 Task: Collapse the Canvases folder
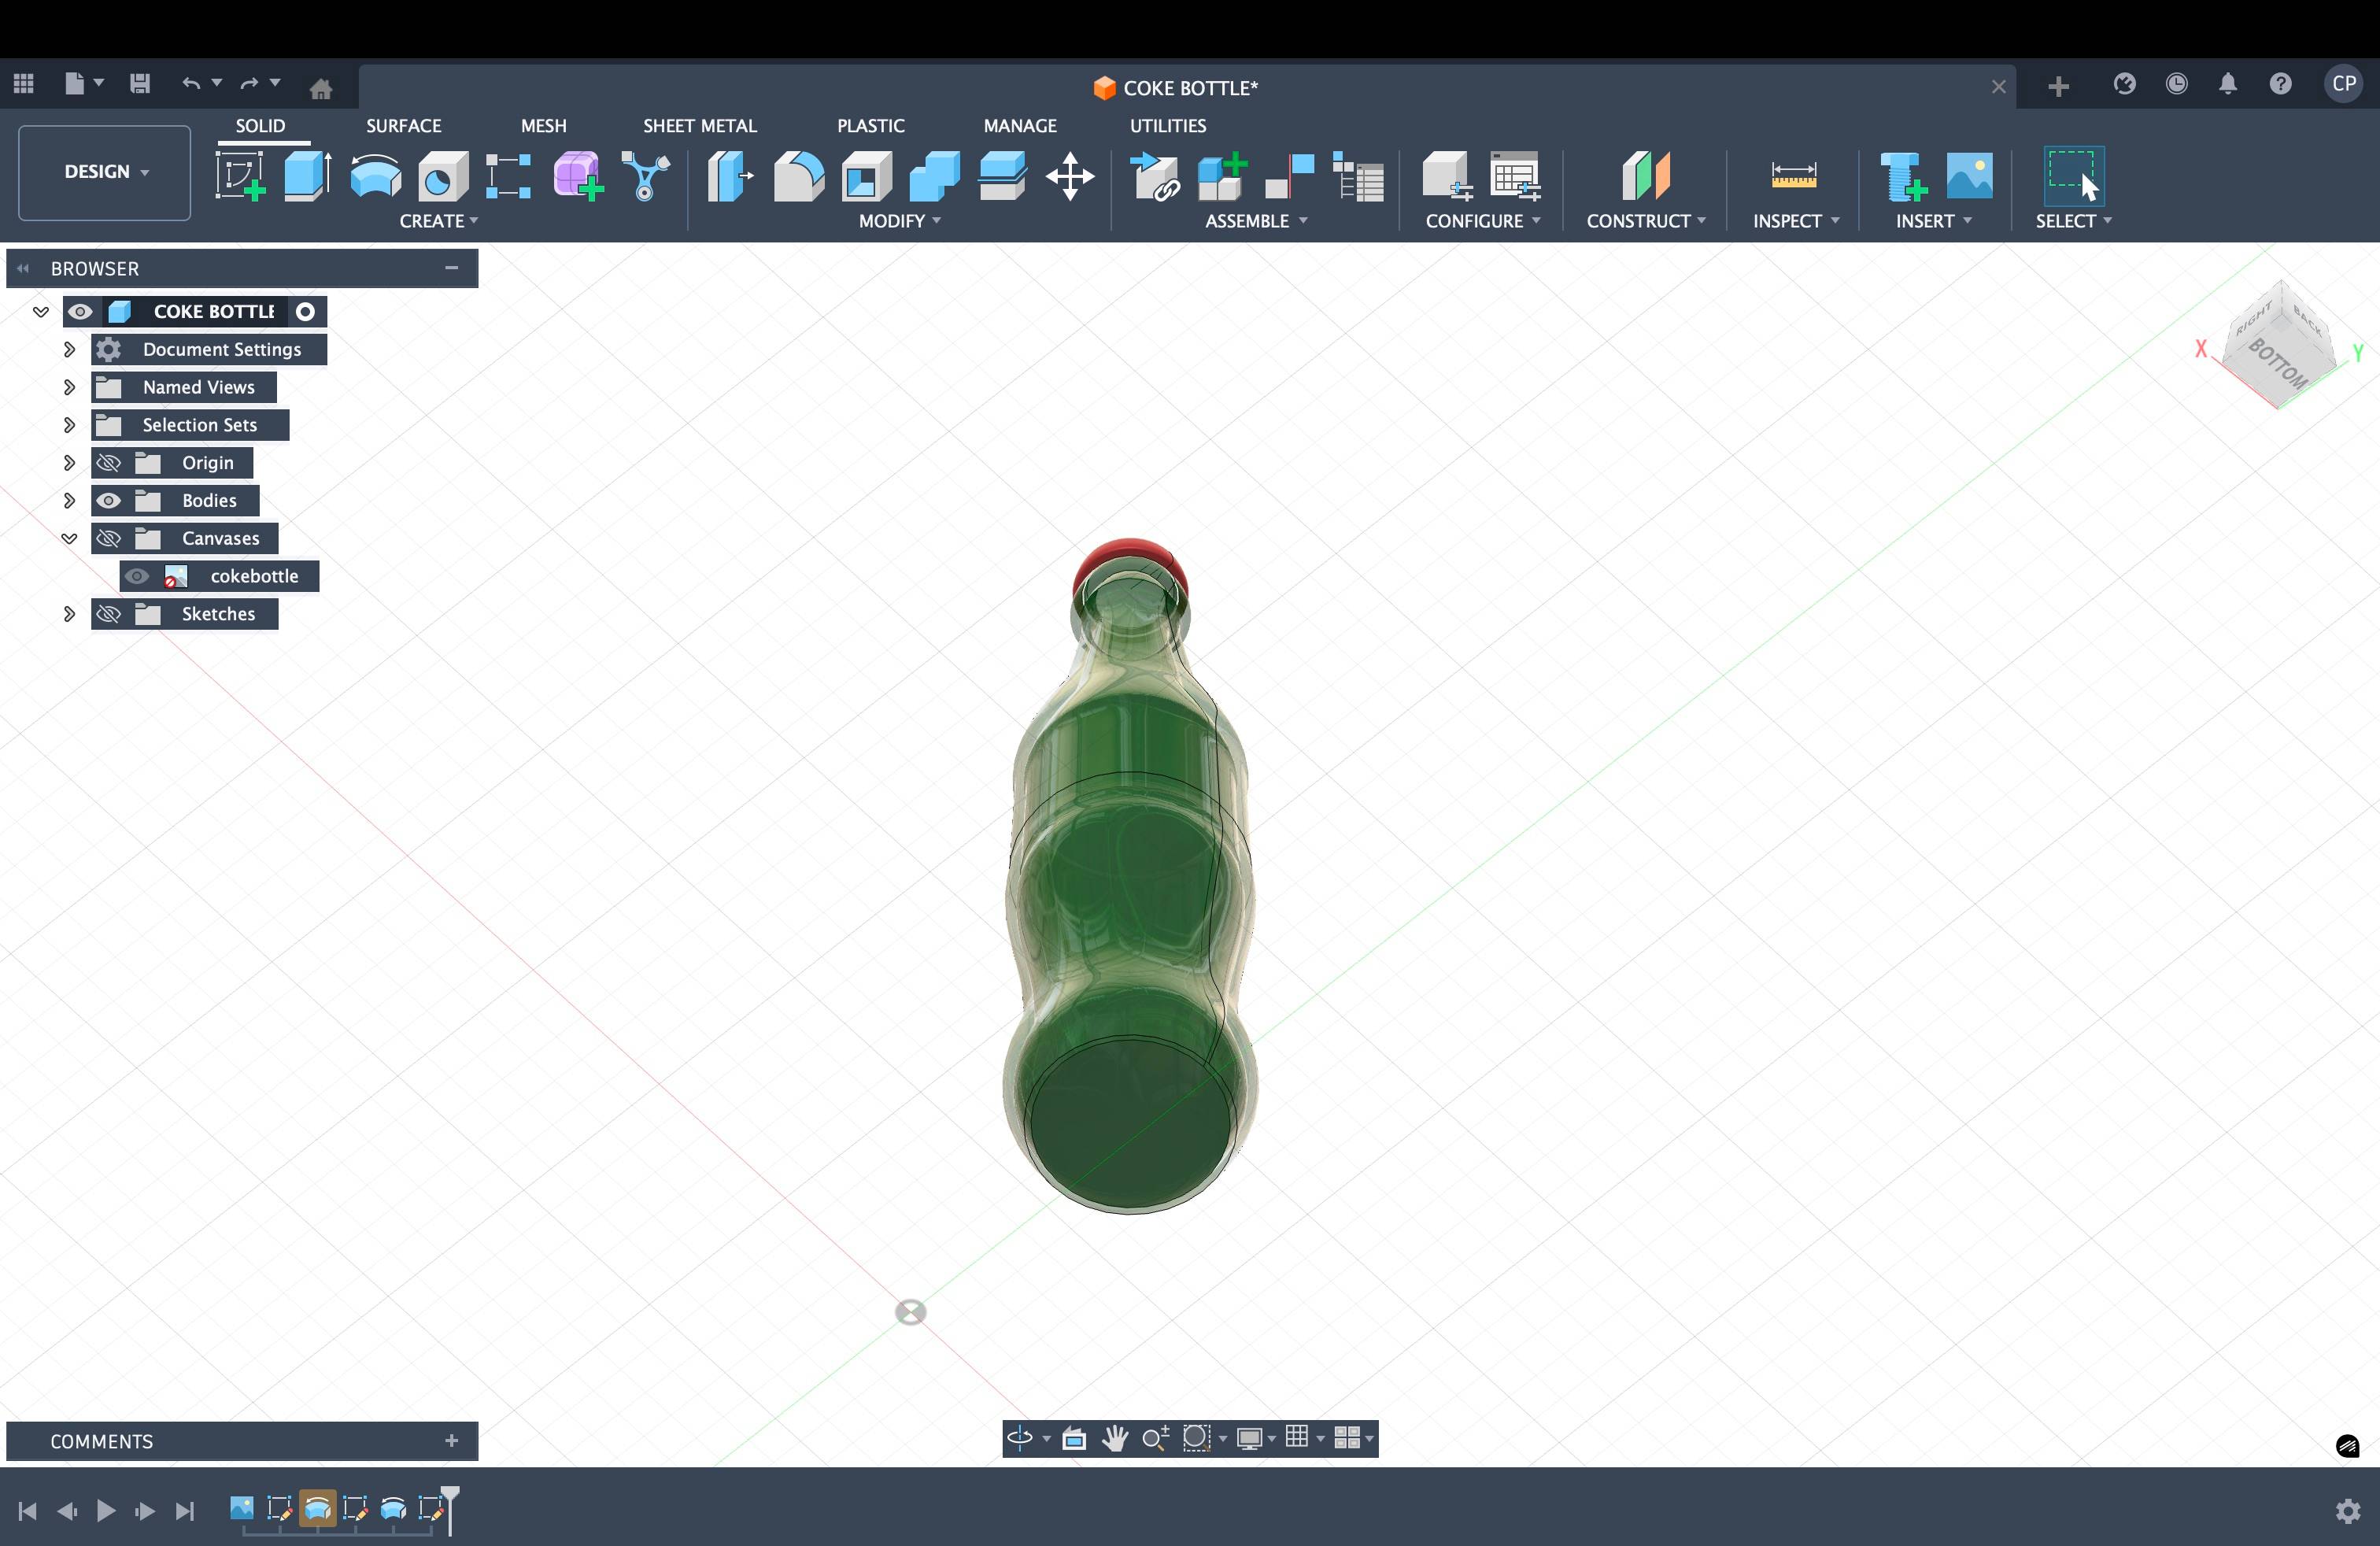(x=69, y=539)
